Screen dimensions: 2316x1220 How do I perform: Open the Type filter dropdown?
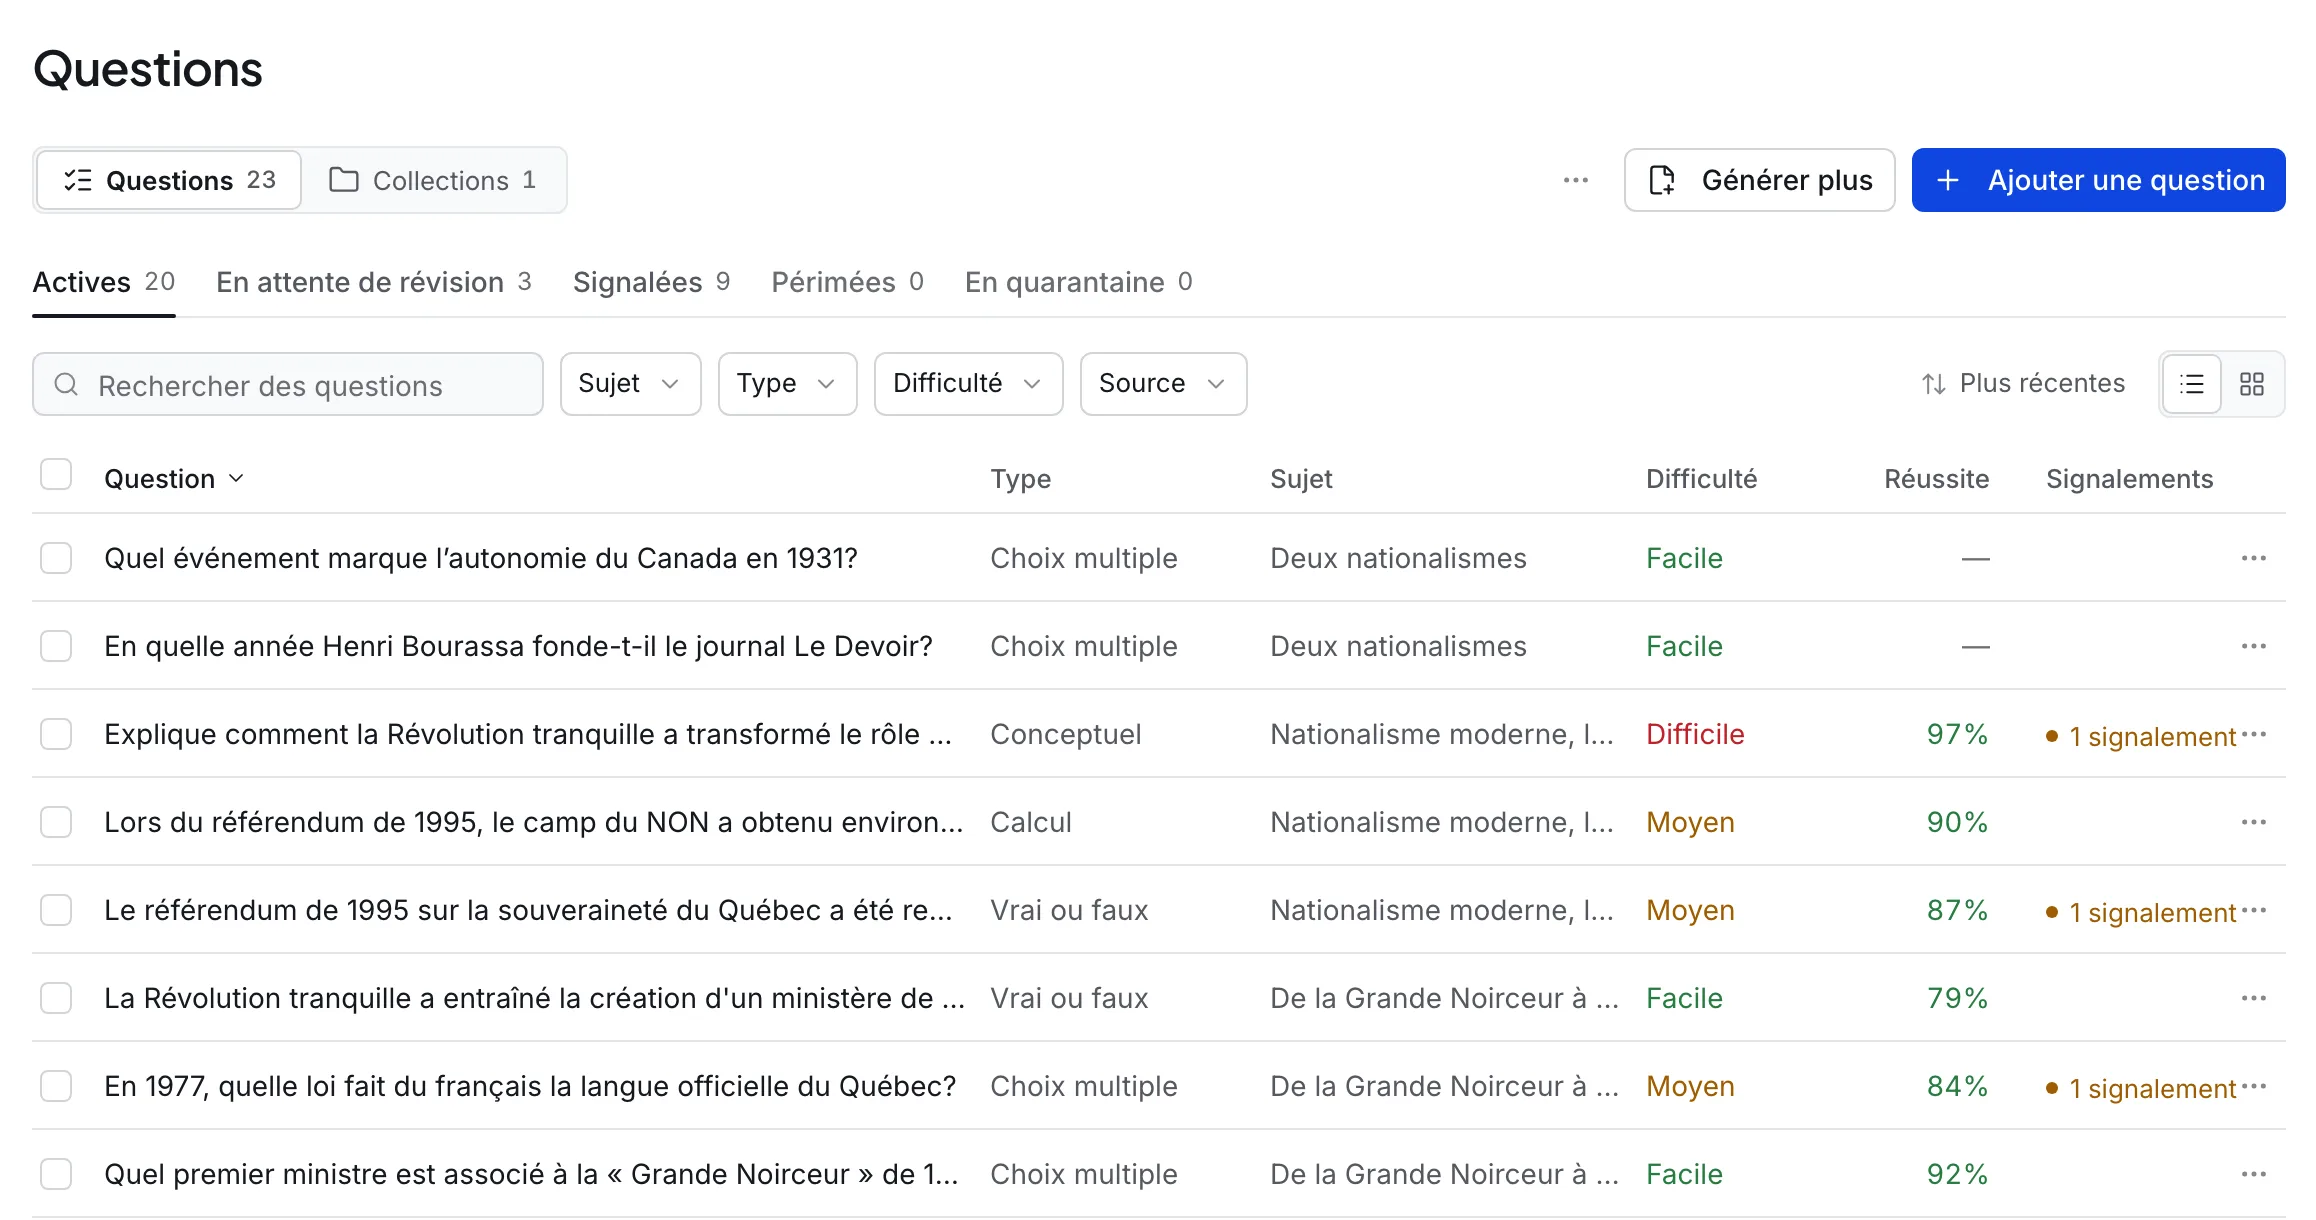[787, 384]
